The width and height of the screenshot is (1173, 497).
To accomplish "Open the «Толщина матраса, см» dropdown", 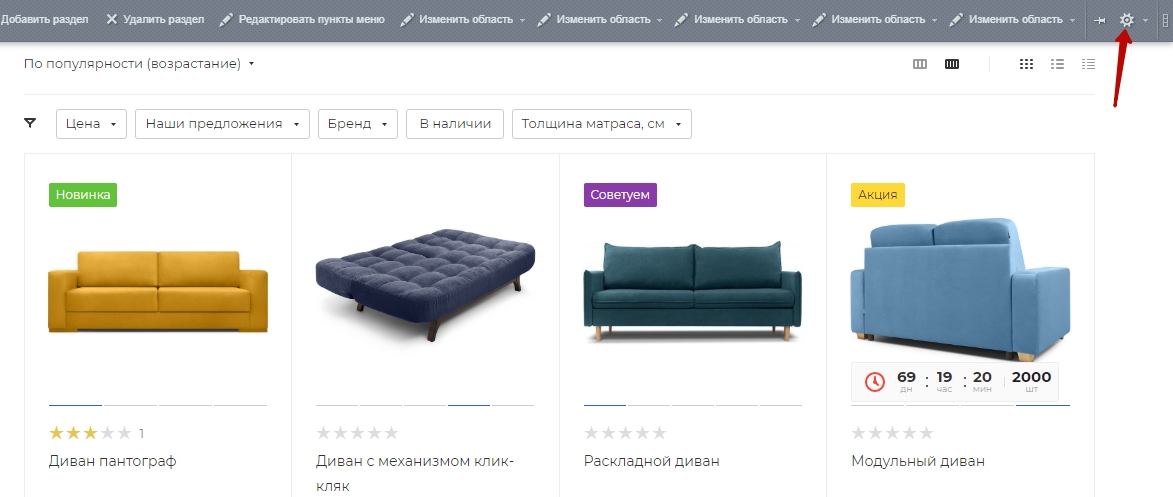I will click(601, 124).
